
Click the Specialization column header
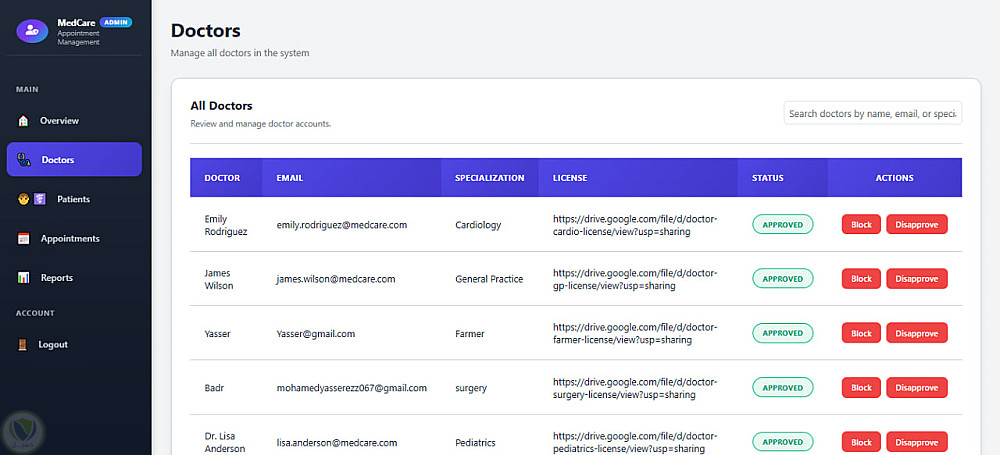[489, 178]
